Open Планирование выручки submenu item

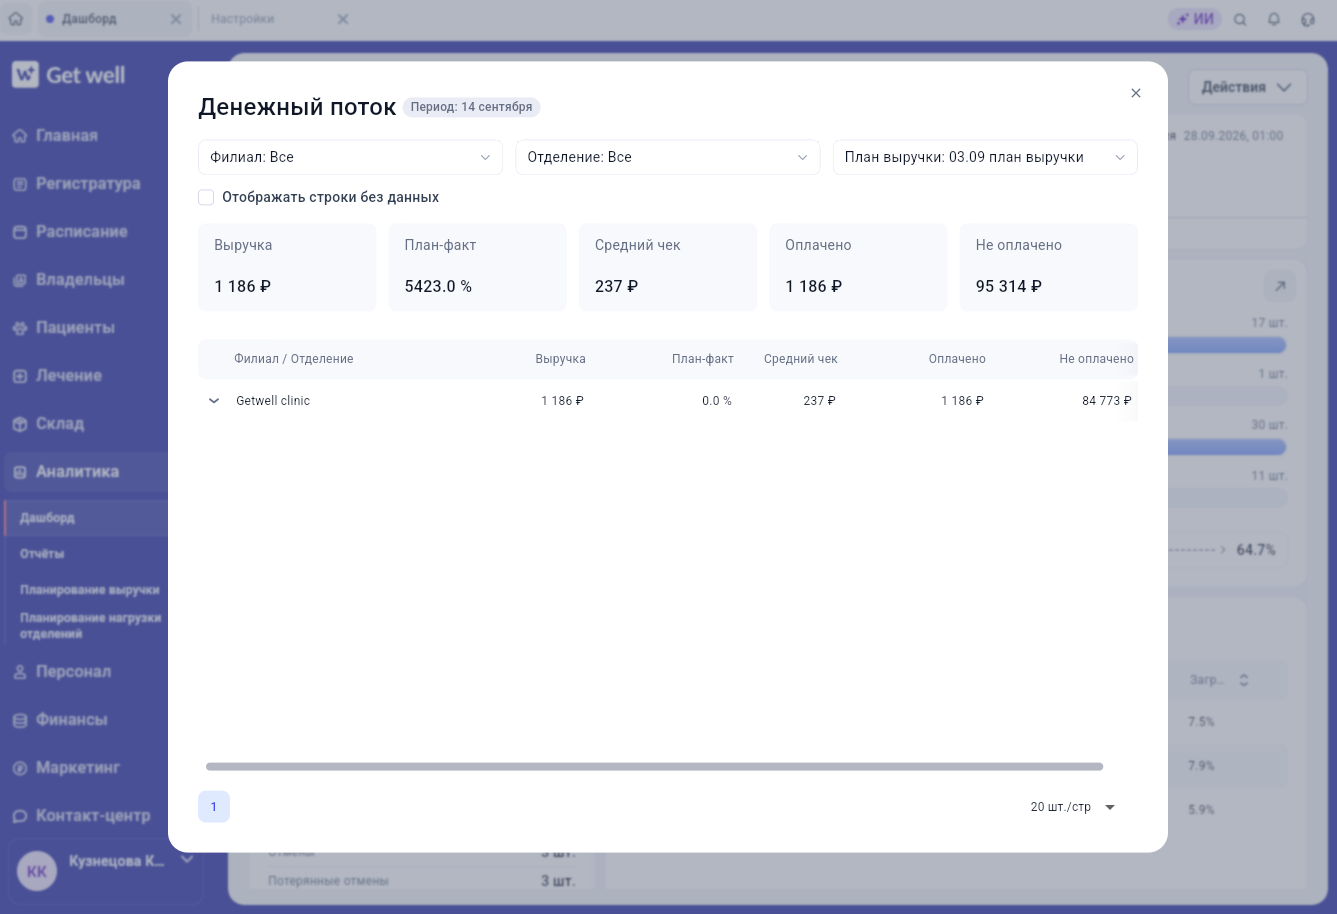[x=89, y=590]
